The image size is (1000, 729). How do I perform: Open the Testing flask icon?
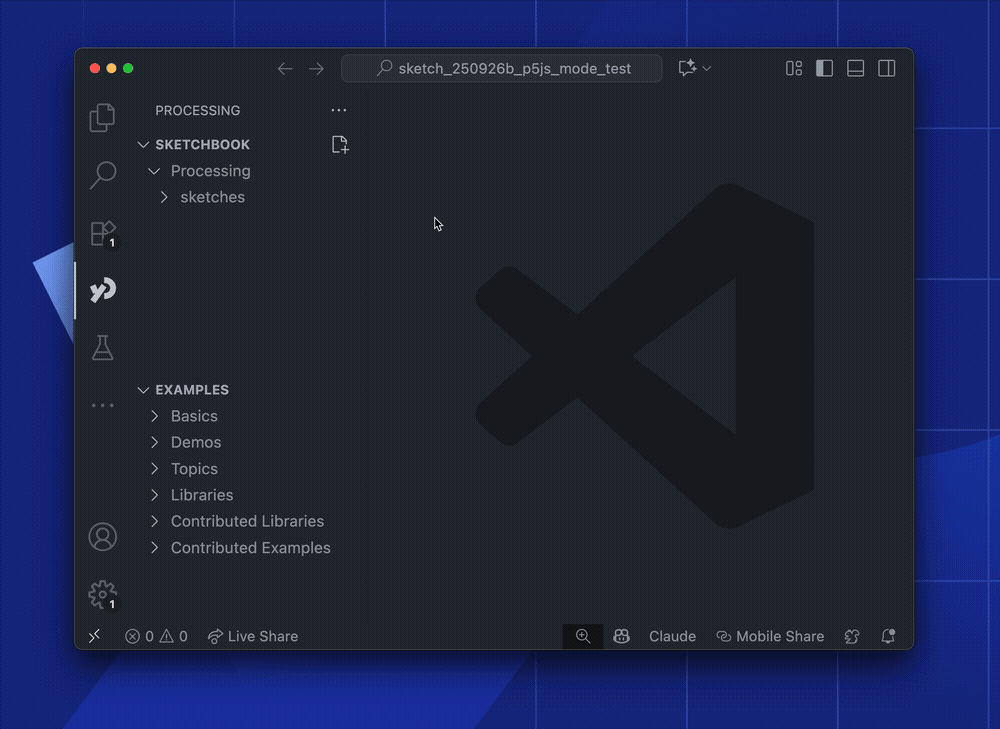click(102, 348)
